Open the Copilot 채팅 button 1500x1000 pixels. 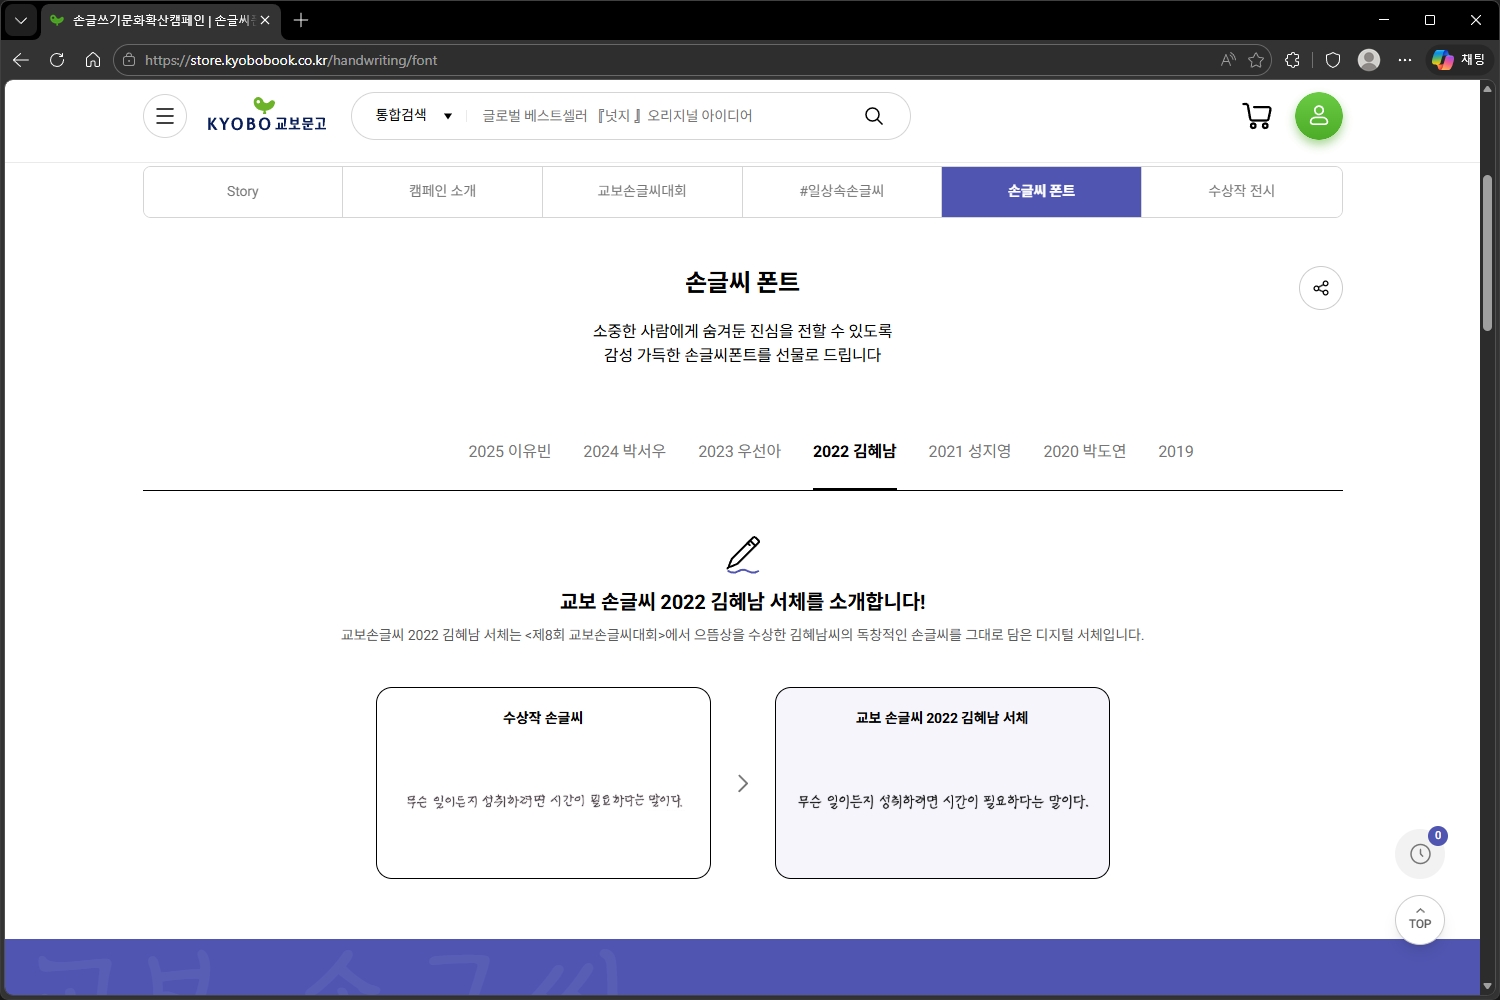[1457, 60]
